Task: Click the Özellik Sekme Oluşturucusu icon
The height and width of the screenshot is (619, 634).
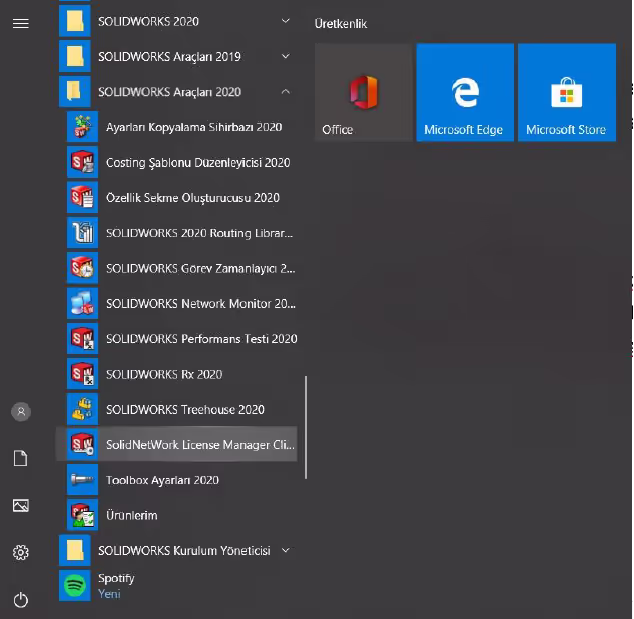Action: [82, 197]
